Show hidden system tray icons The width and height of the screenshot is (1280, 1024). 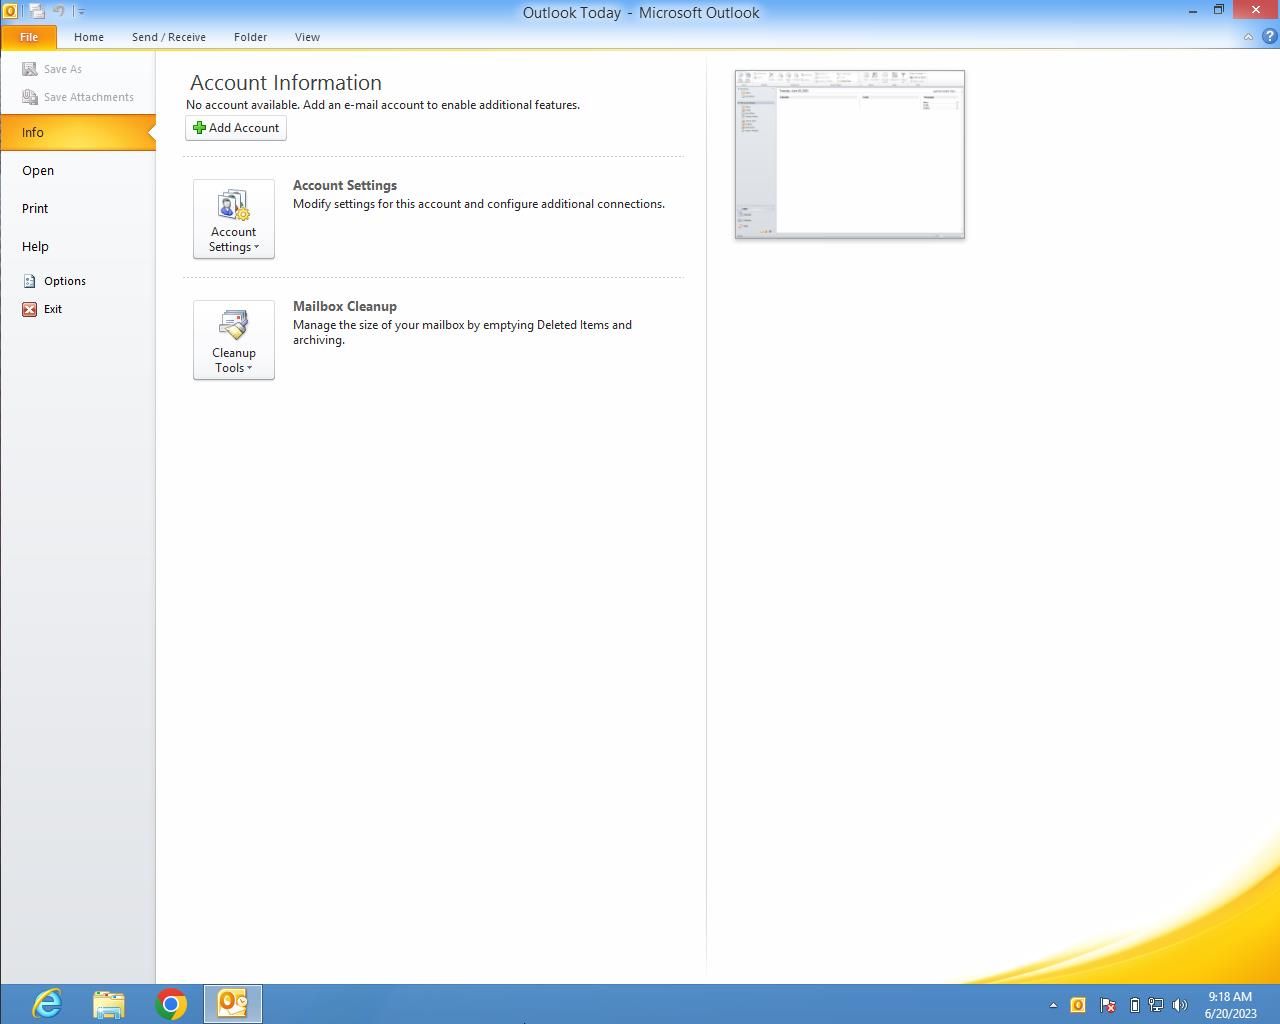[x=1053, y=1005]
